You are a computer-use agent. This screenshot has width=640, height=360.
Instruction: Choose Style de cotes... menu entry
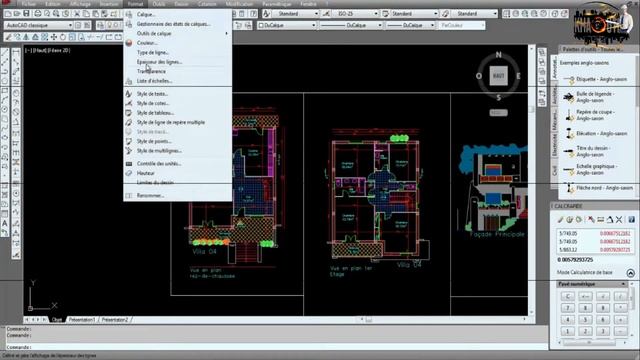[178, 103]
